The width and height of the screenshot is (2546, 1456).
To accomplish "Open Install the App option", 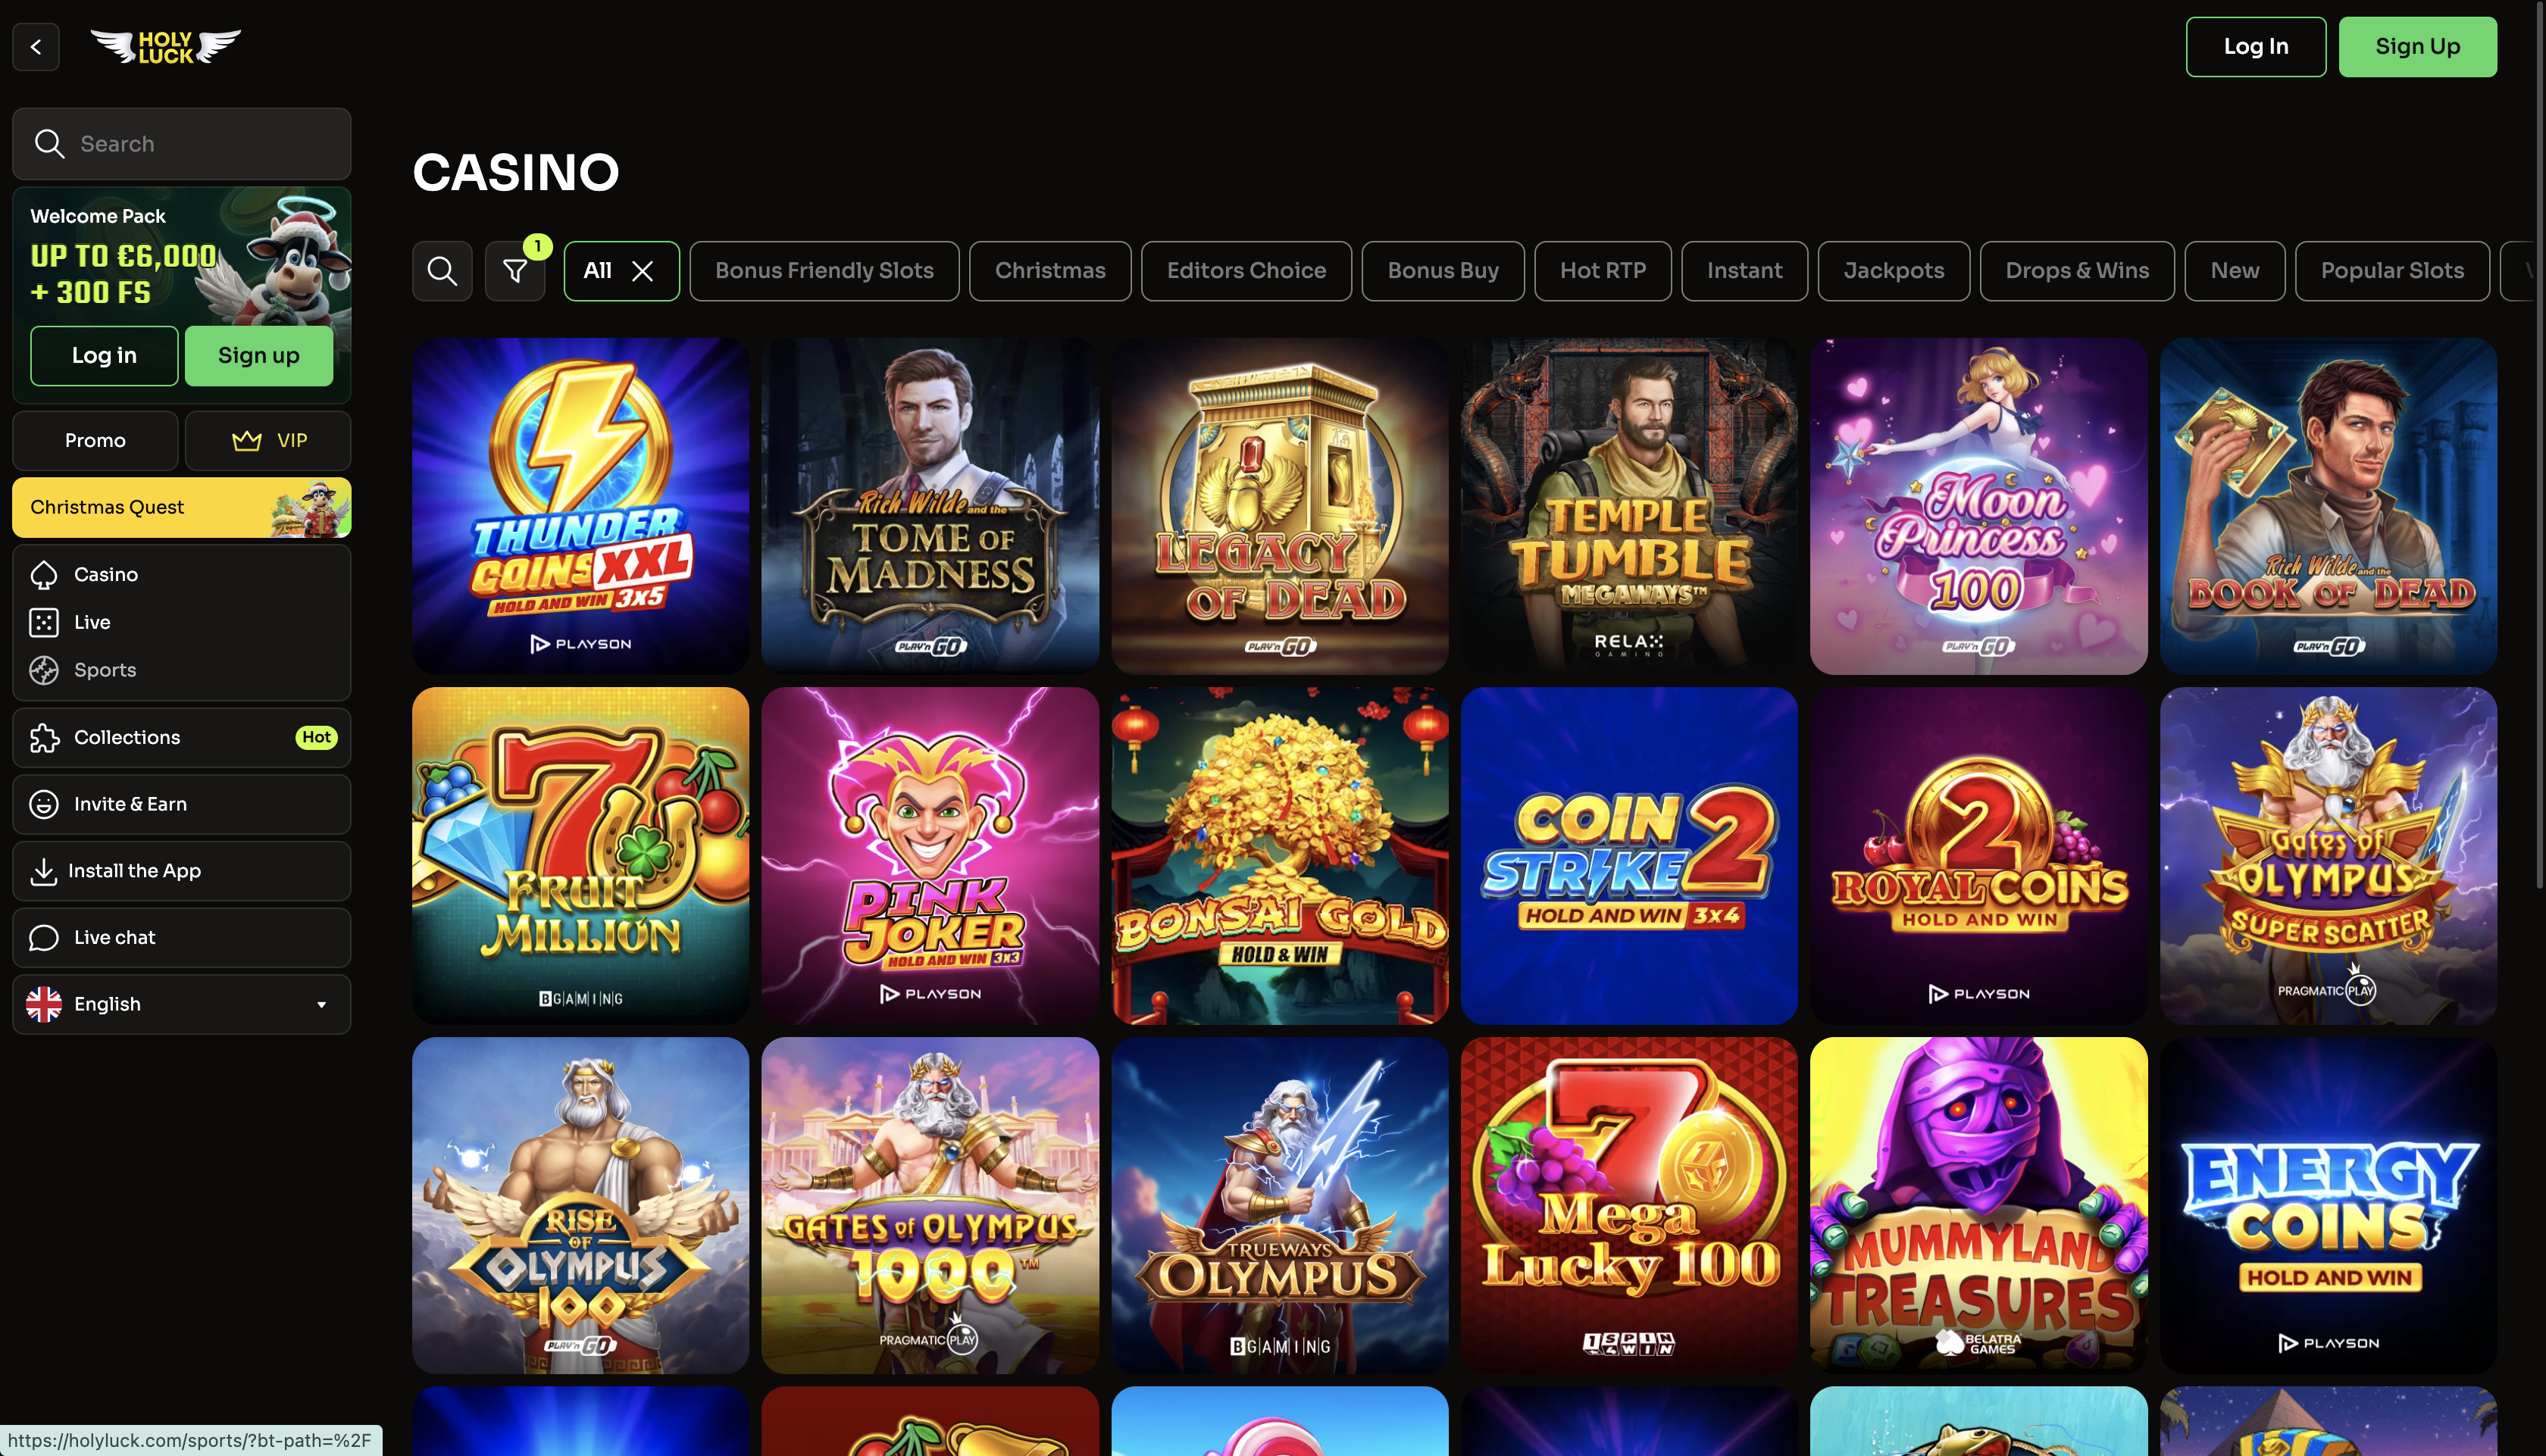I will tap(181, 871).
